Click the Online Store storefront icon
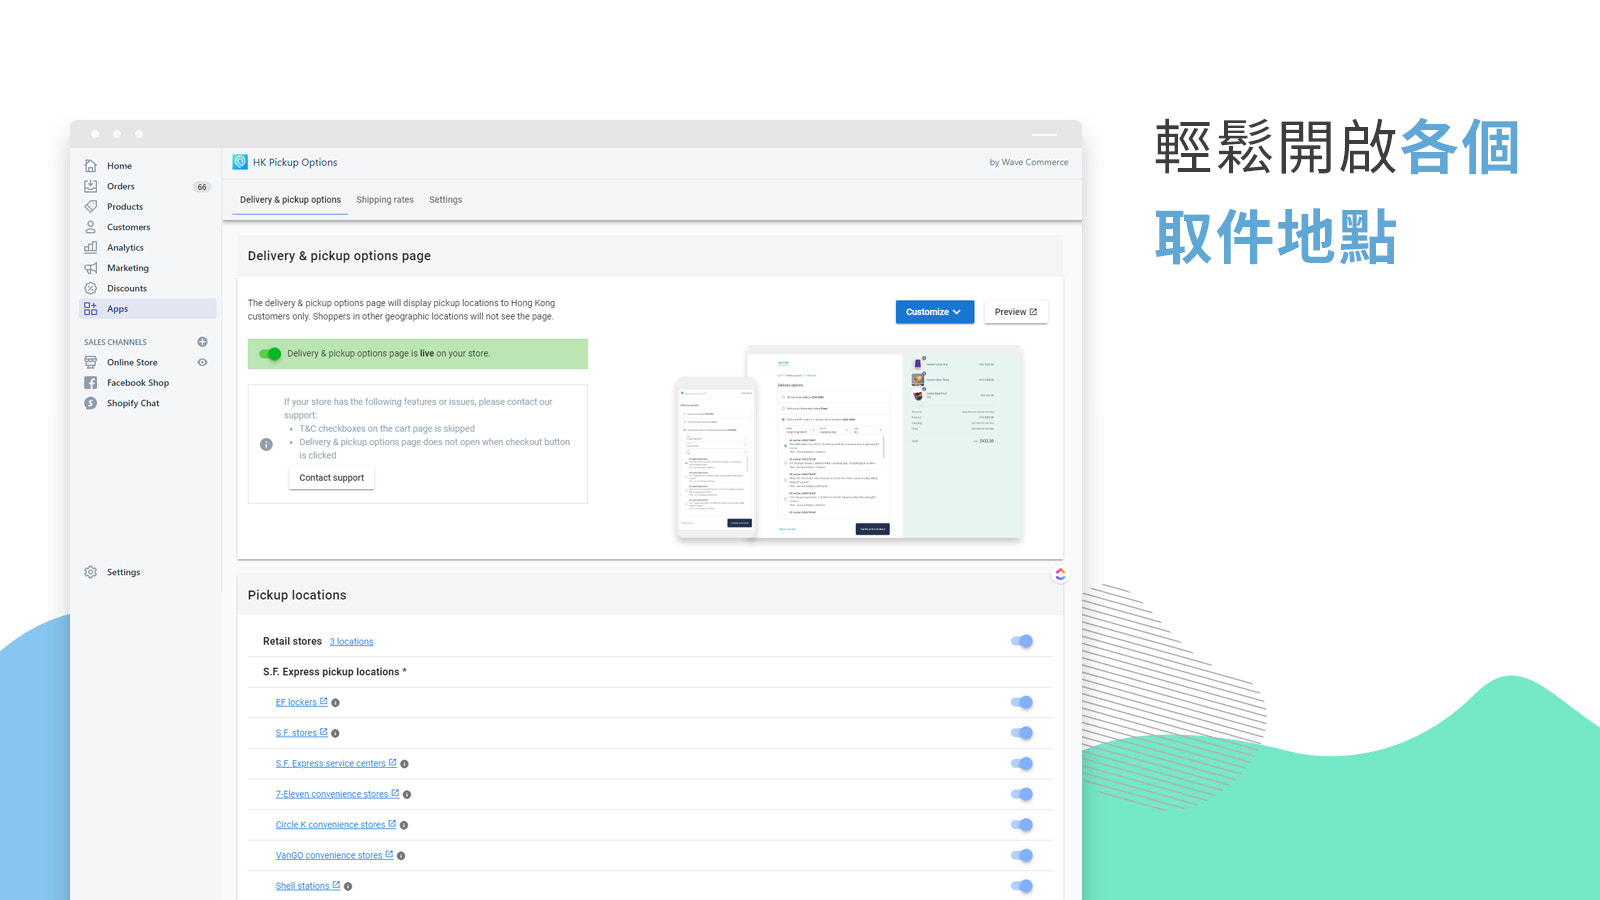1600x900 pixels. coord(91,362)
